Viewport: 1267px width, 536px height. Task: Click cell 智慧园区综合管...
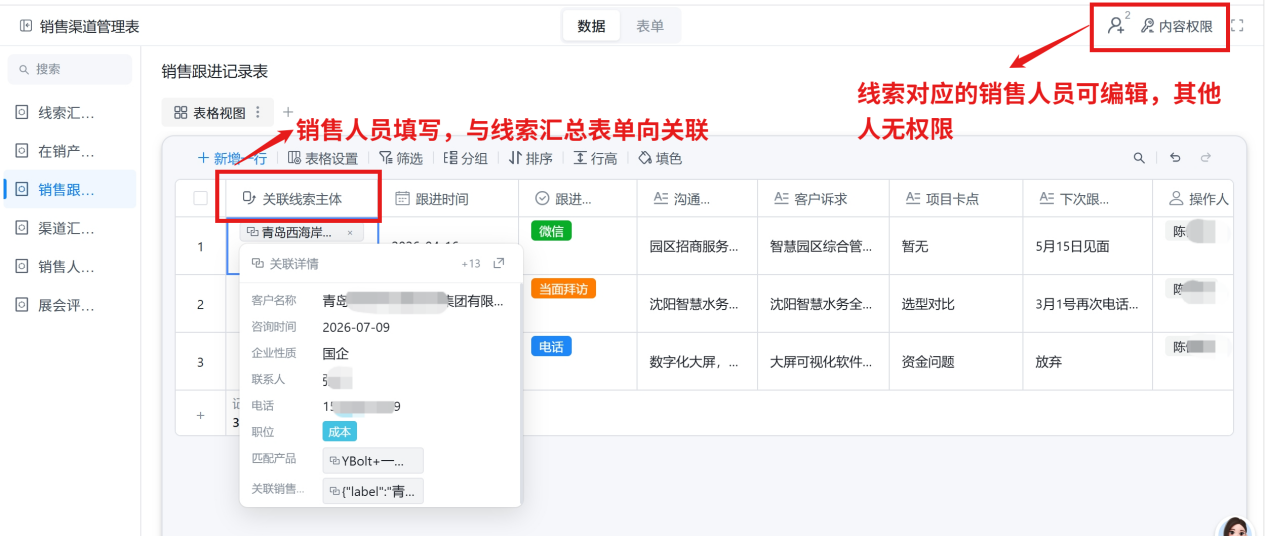(x=821, y=246)
